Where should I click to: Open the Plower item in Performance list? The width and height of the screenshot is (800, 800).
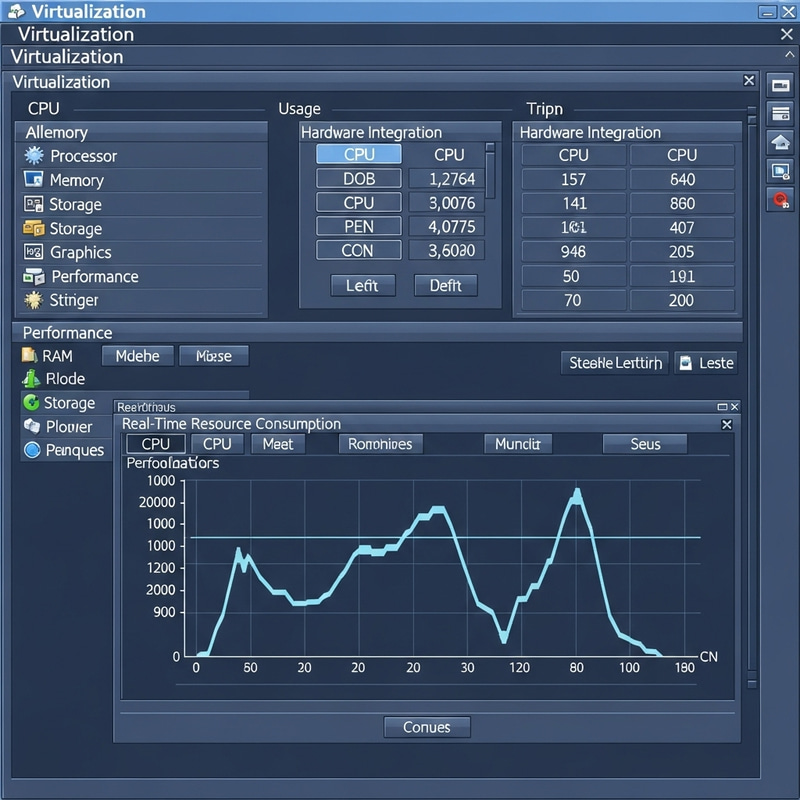[x=75, y=427]
